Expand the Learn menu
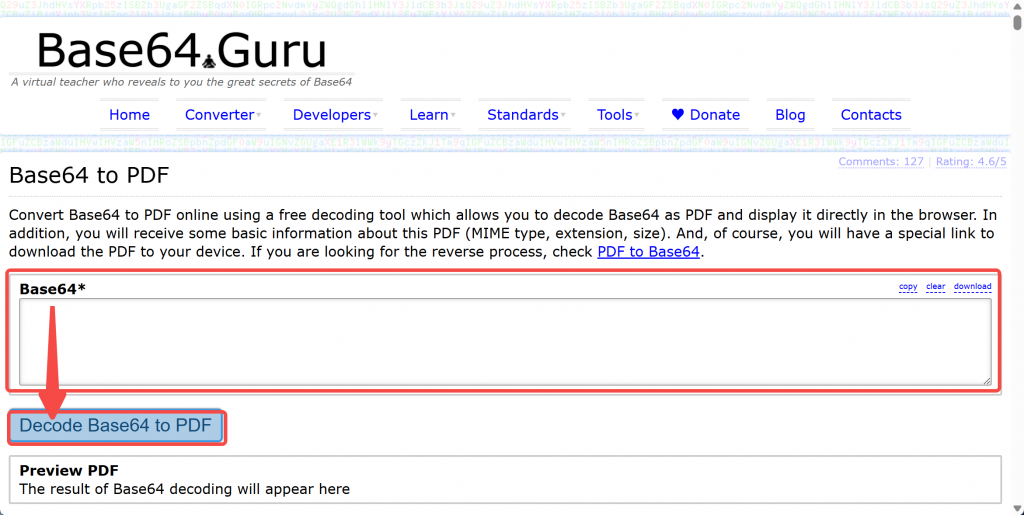1024x515 pixels. pos(431,115)
